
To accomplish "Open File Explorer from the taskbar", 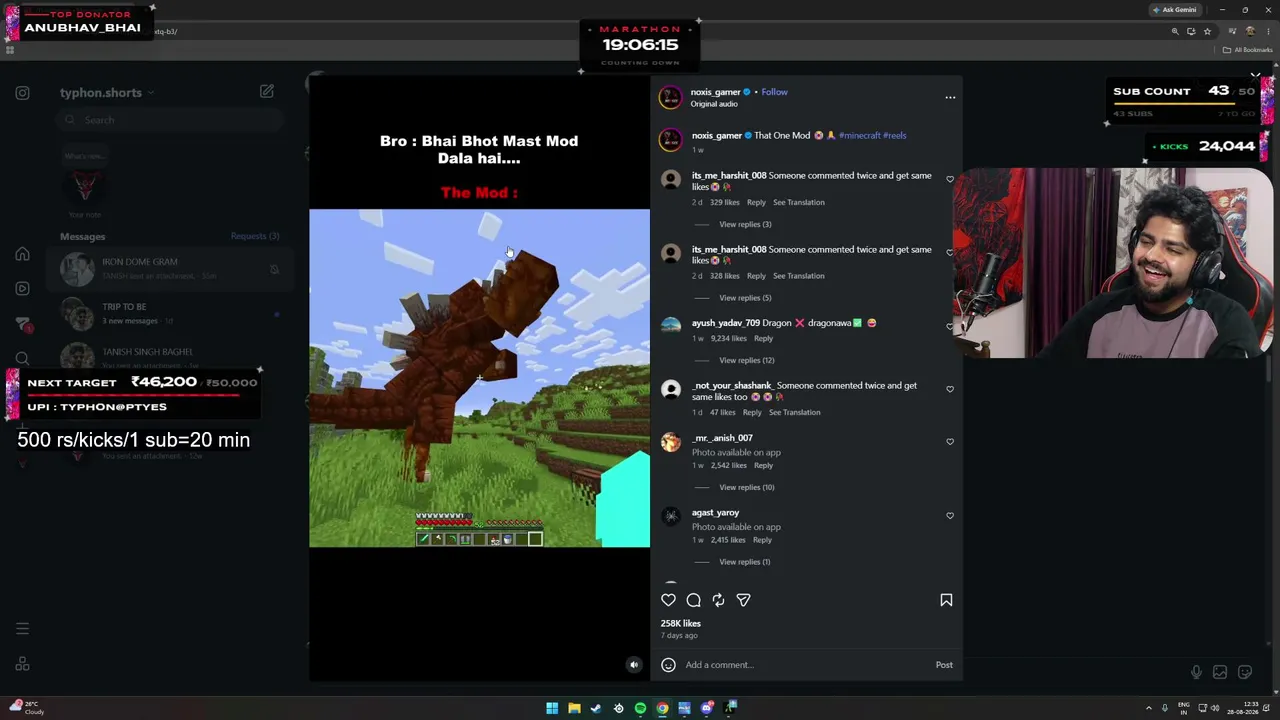I will coord(574,708).
